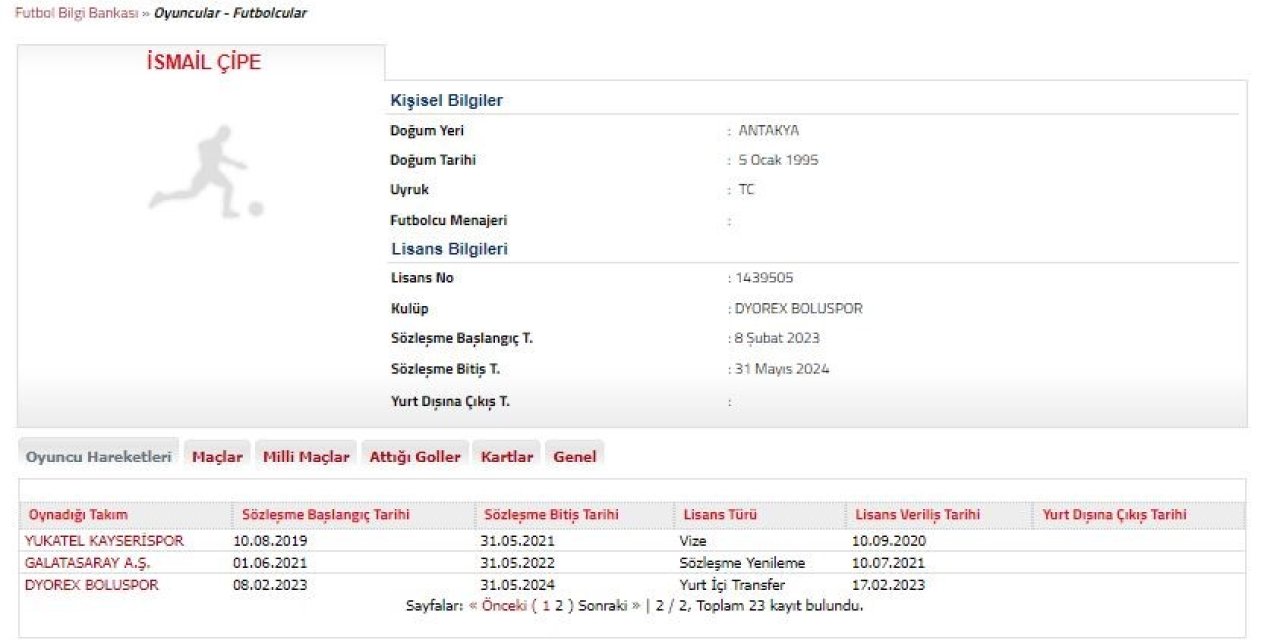
Task: View the Attığı Goller tab
Action: pyautogui.click(x=414, y=455)
